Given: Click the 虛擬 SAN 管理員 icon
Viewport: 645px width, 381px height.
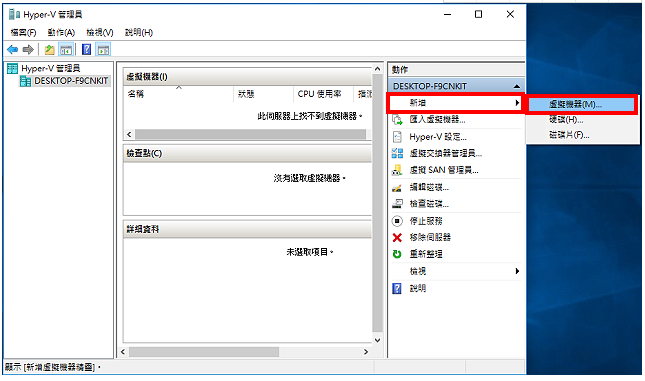Looking at the screenshot, I should coord(397,170).
